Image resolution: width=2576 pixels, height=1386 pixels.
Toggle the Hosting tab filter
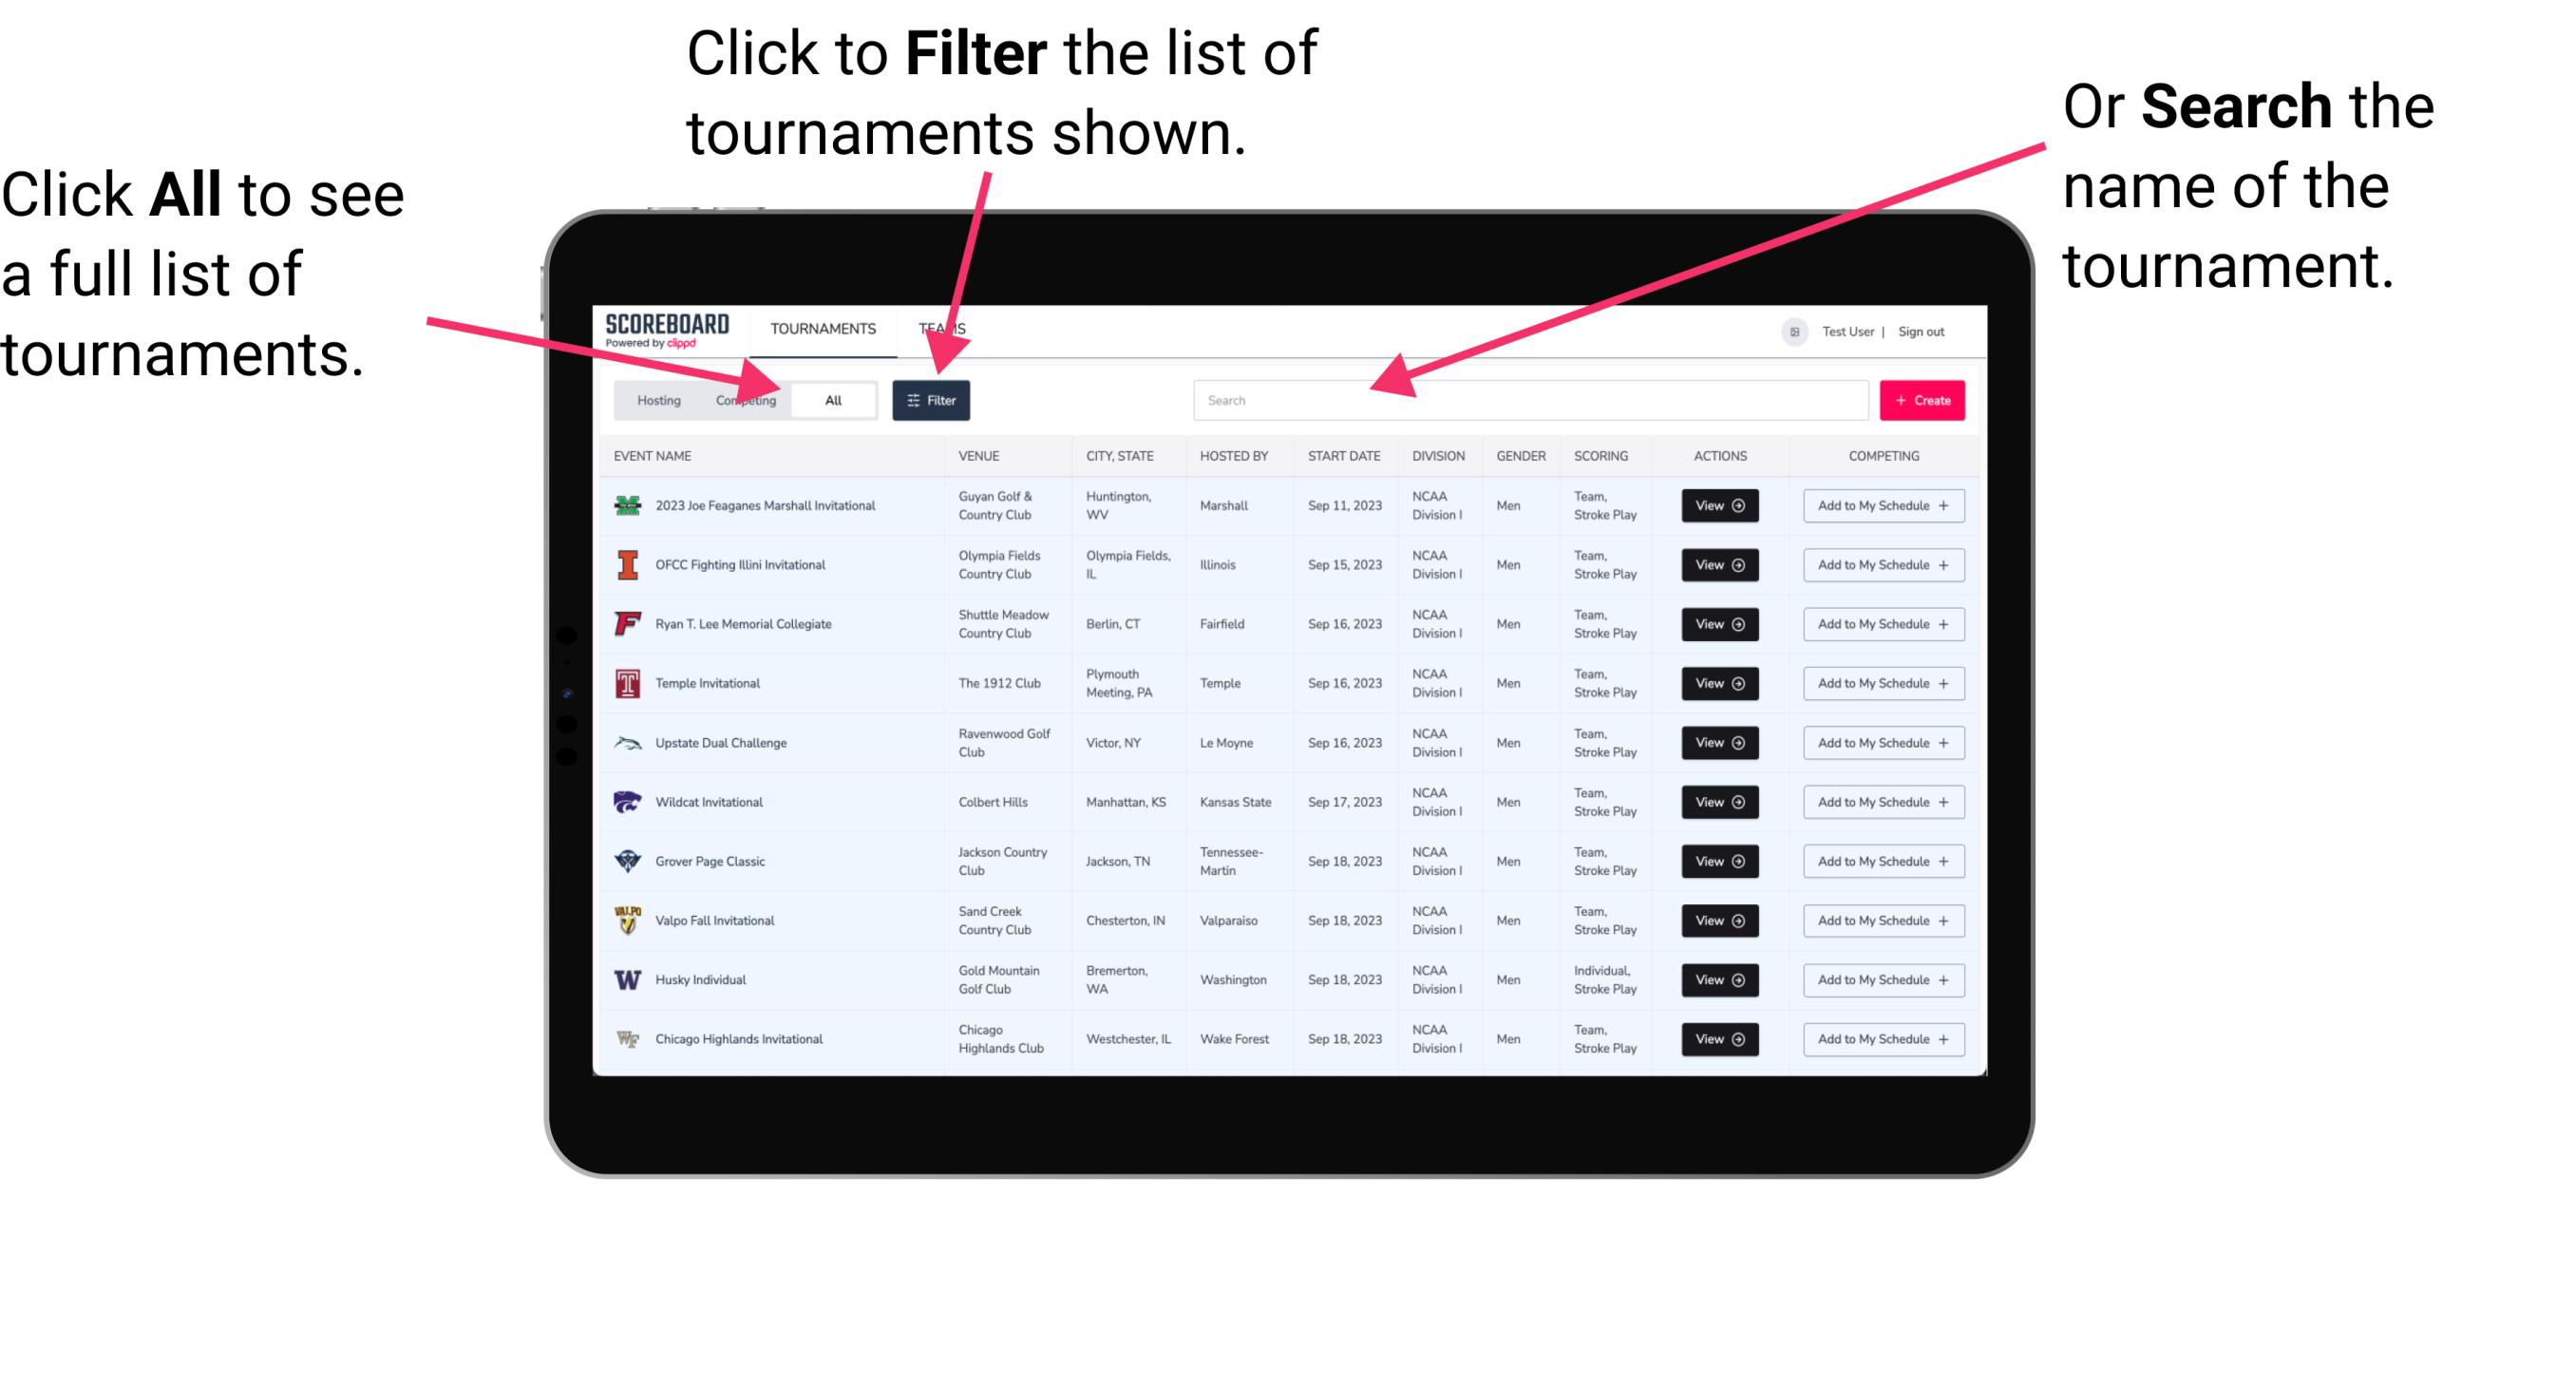point(655,399)
